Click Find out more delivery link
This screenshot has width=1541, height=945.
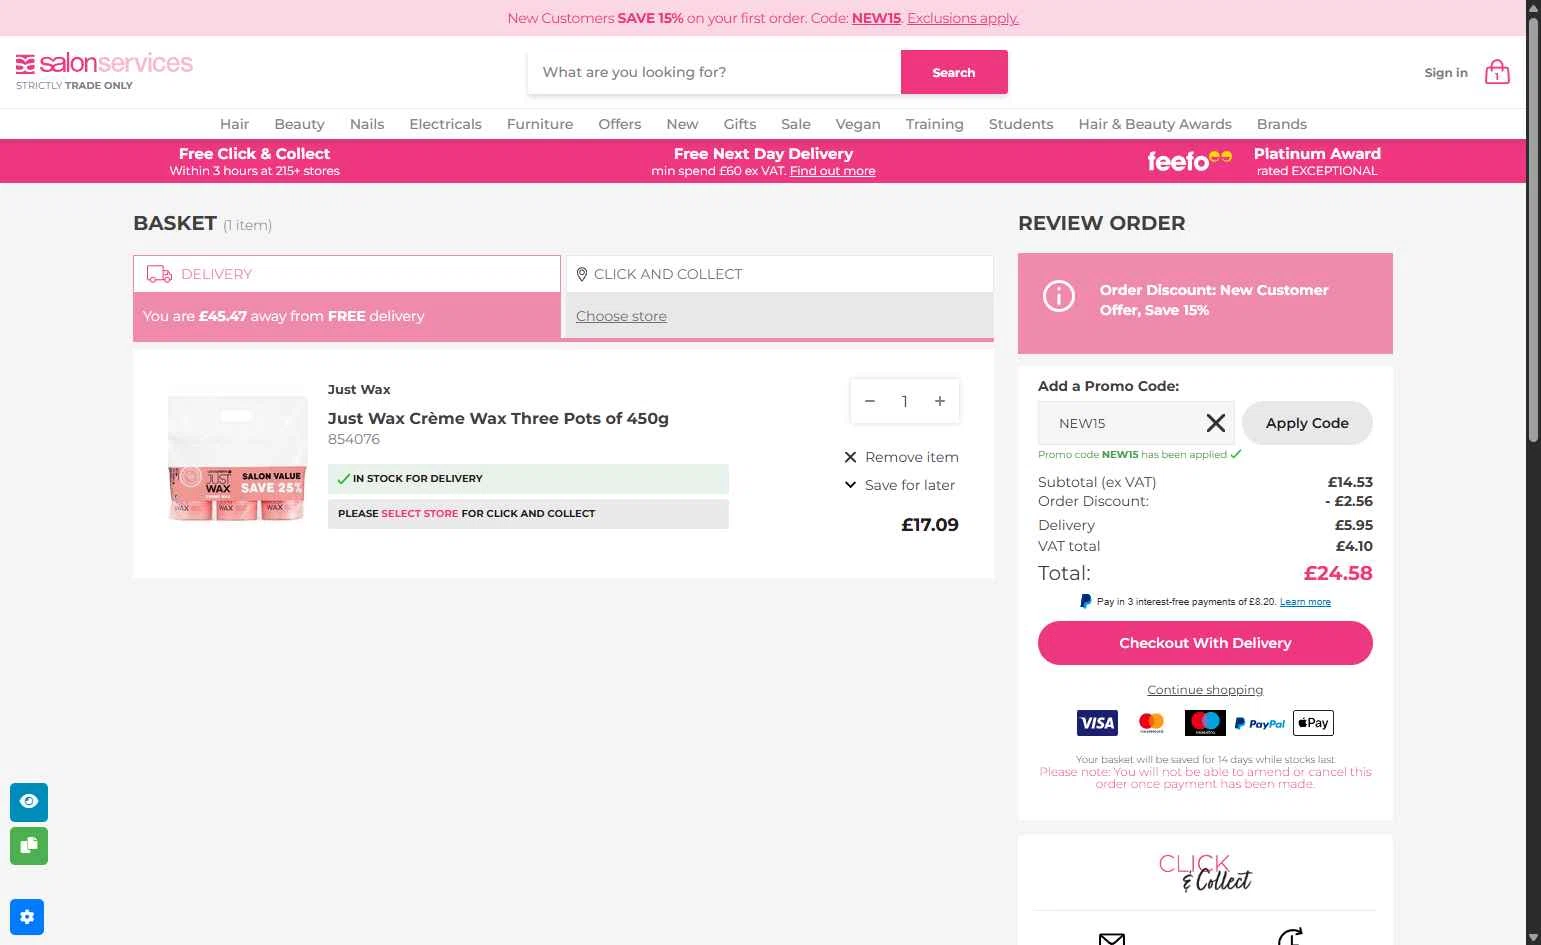(832, 171)
